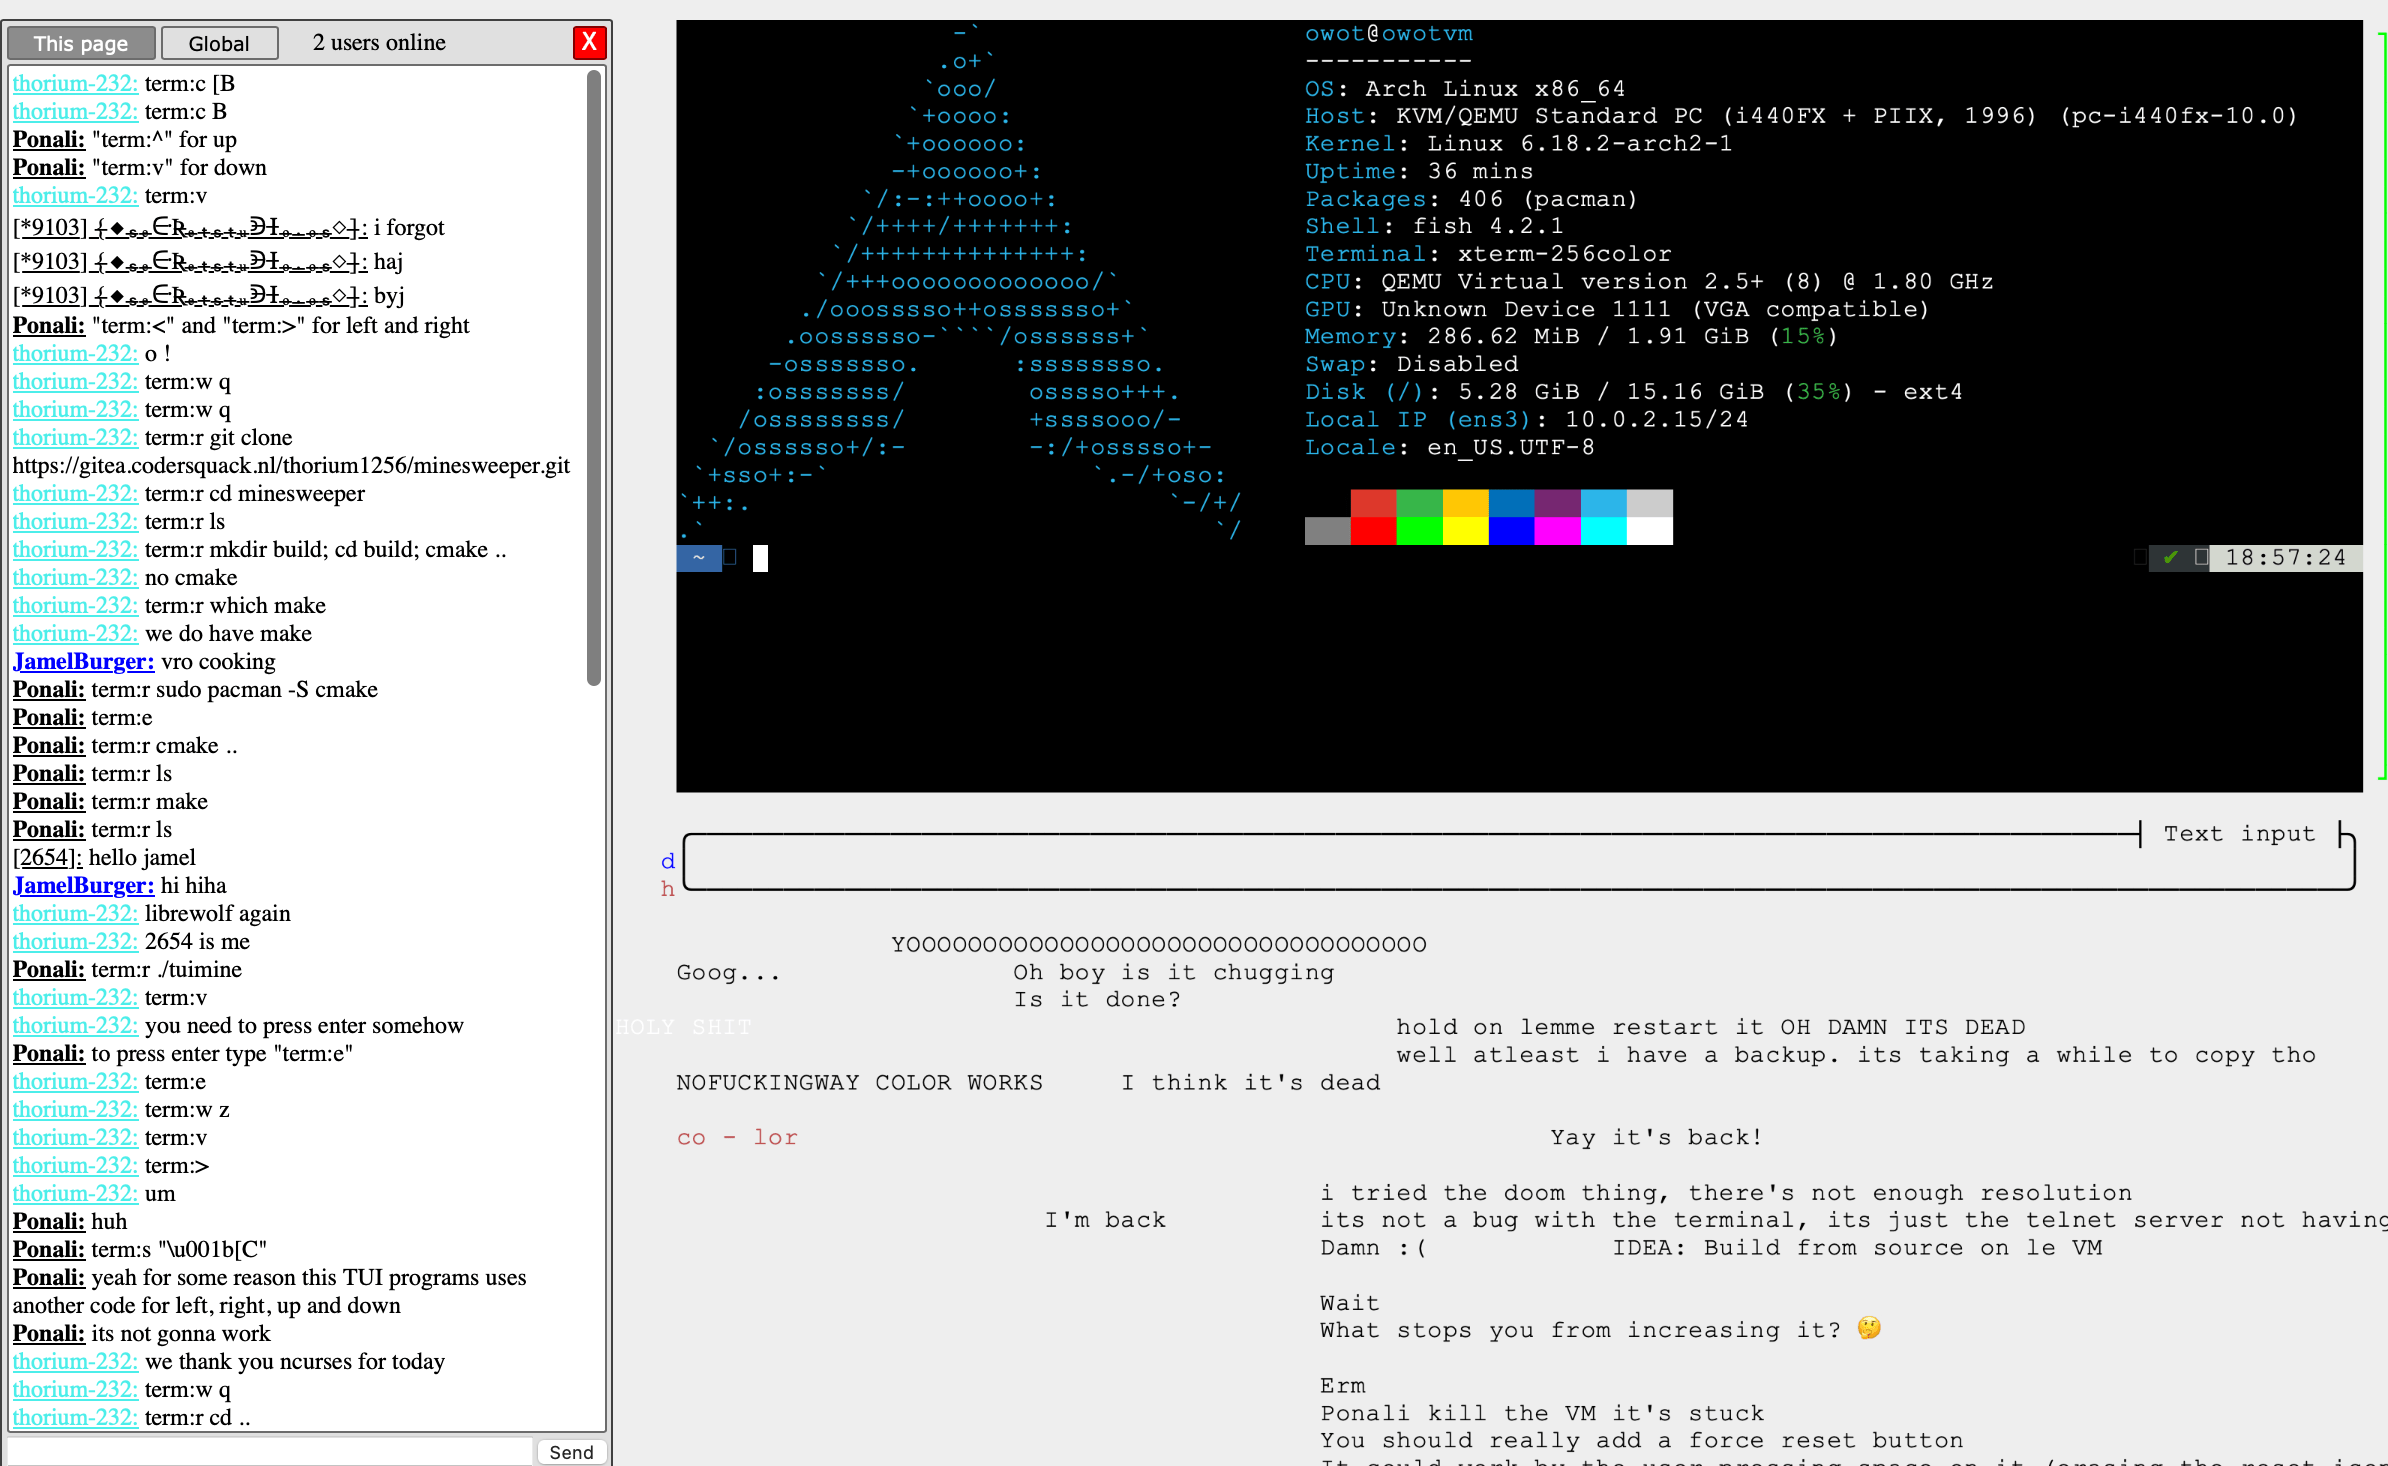Viewport: 2388px width, 1466px height.
Task: Select the This page chat tab
Action: (x=81, y=43)
